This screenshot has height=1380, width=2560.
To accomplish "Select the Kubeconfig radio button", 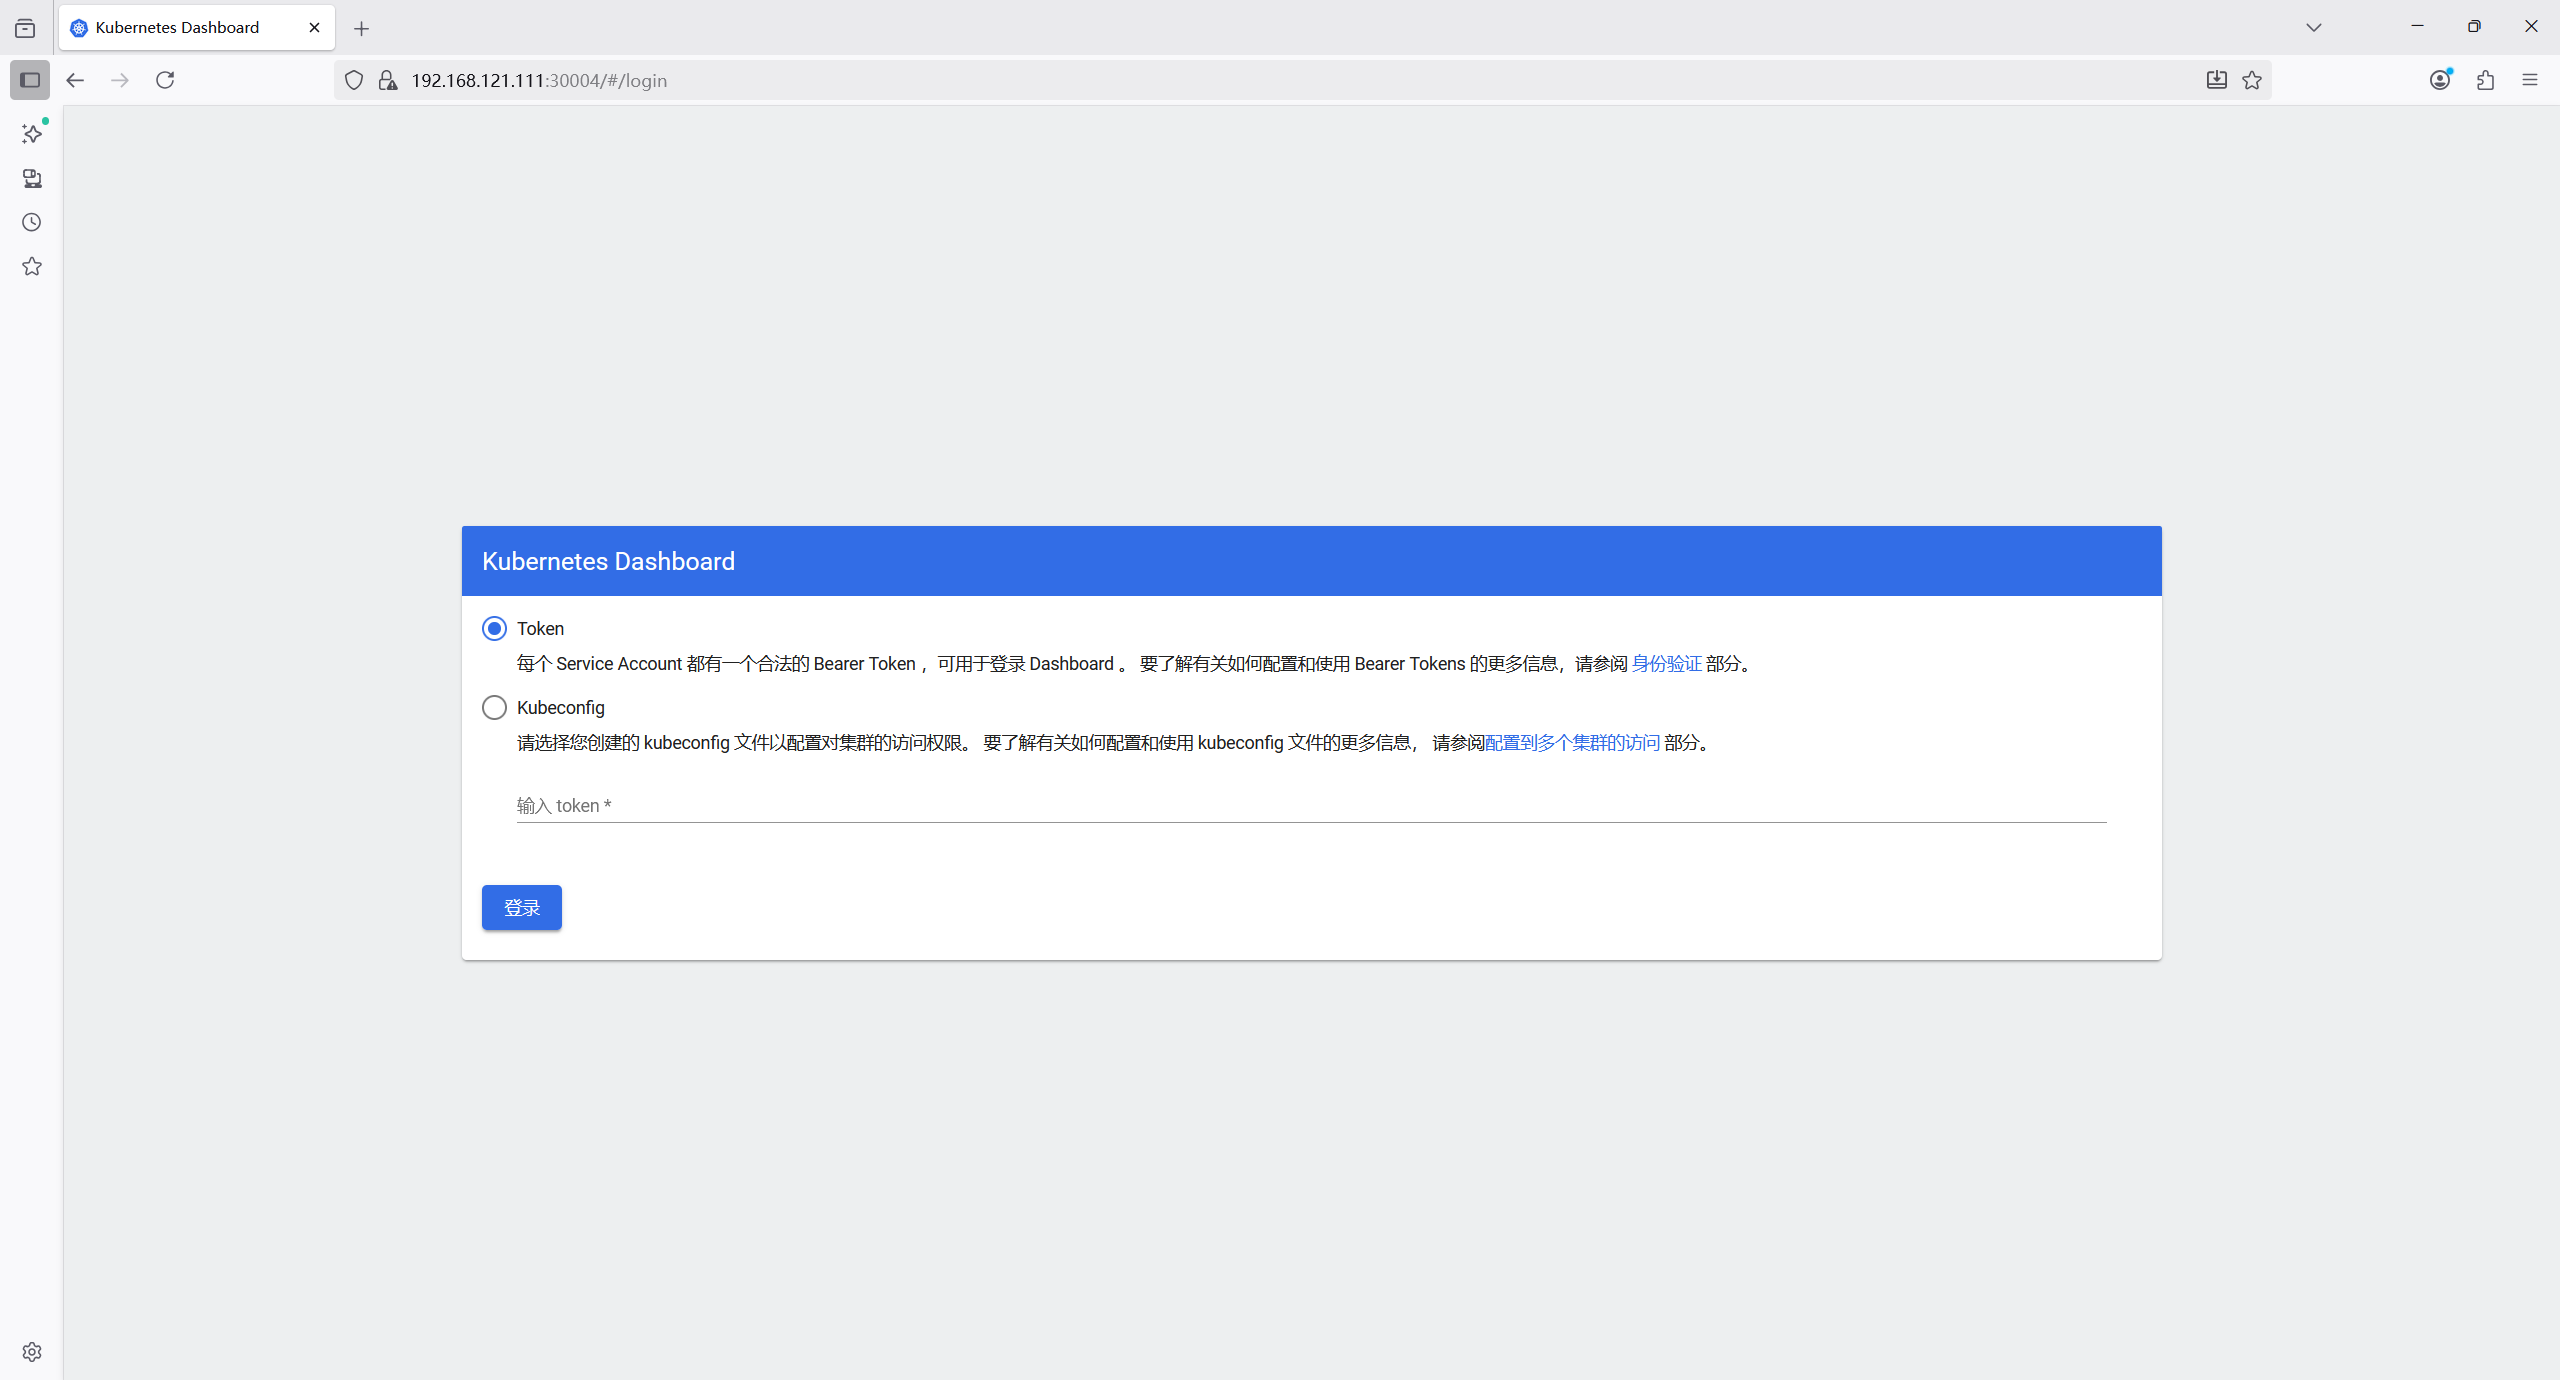I will coord(494,707).
